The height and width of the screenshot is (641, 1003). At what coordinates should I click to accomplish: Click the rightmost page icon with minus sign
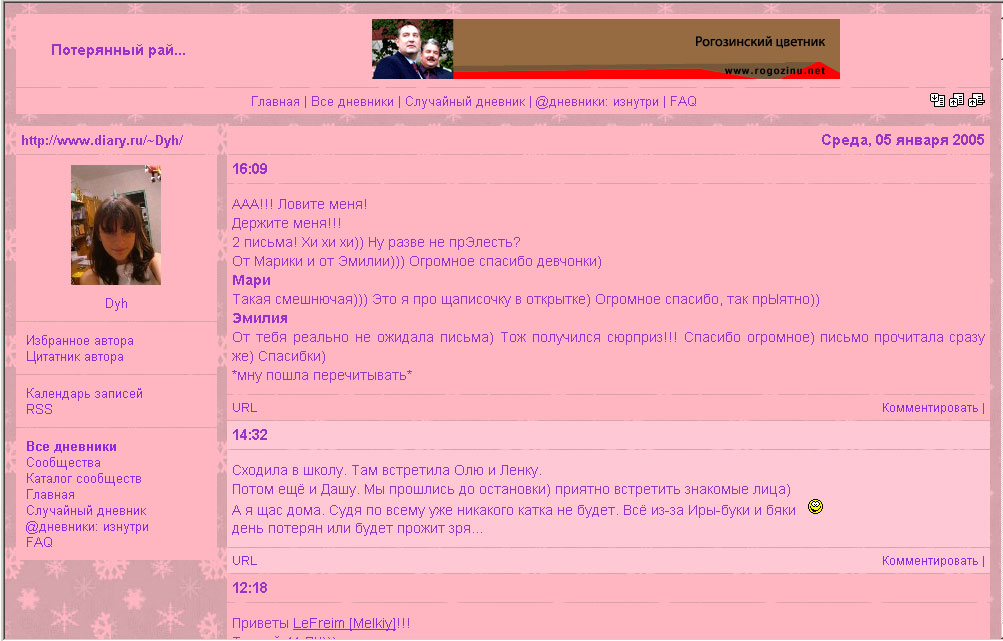(977, 100)
